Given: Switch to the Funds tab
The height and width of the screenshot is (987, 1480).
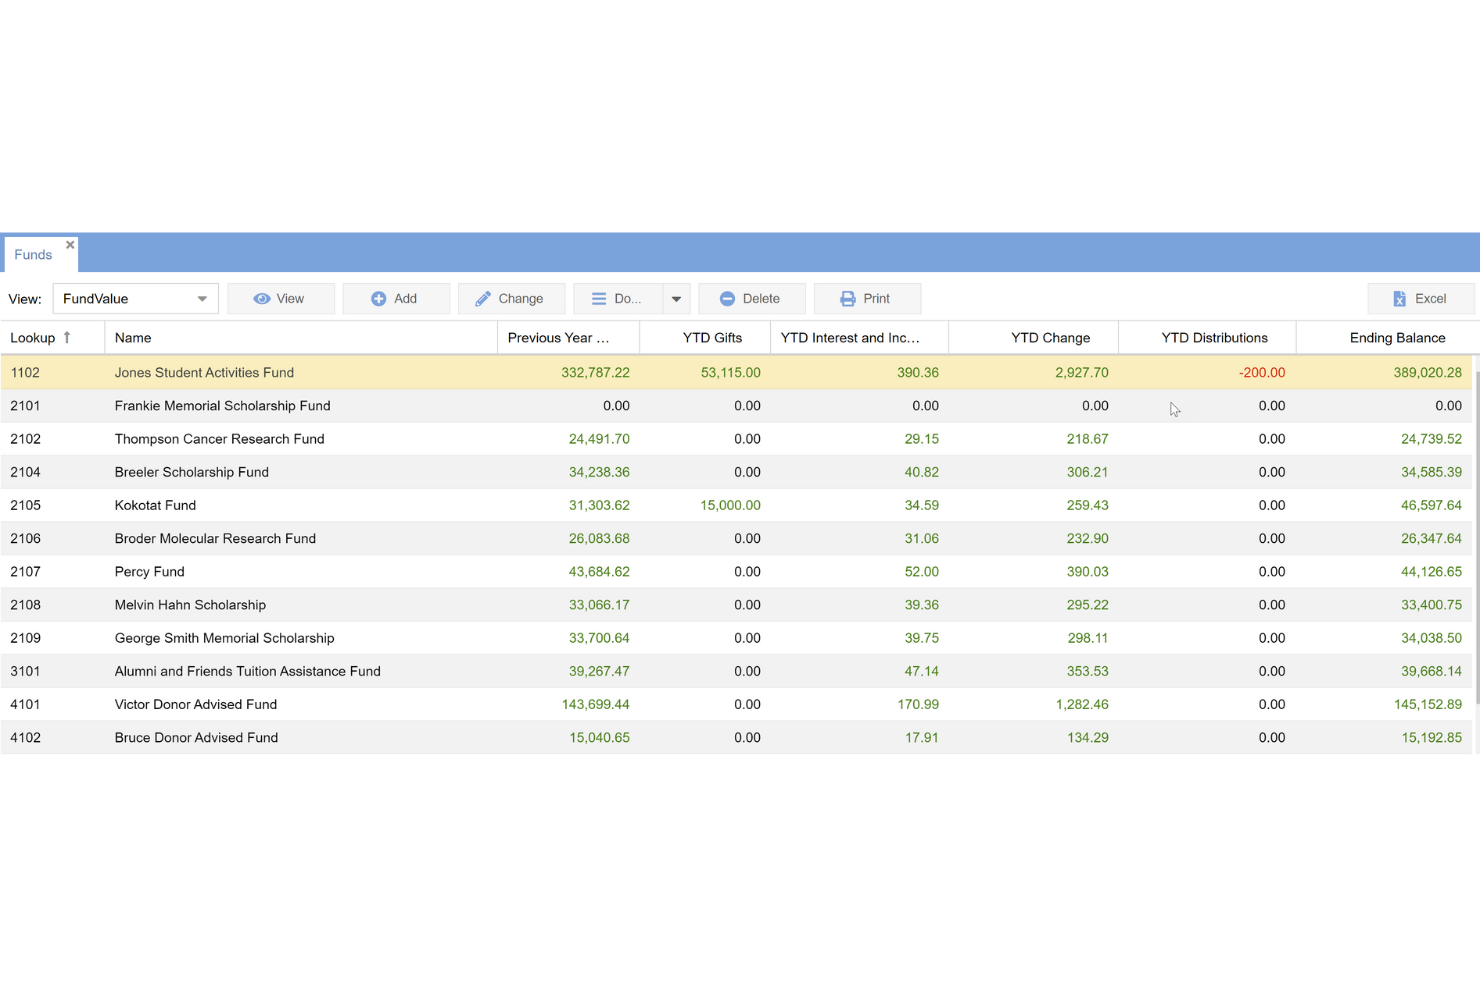Looking at the screenshot, I should point(31,254).
